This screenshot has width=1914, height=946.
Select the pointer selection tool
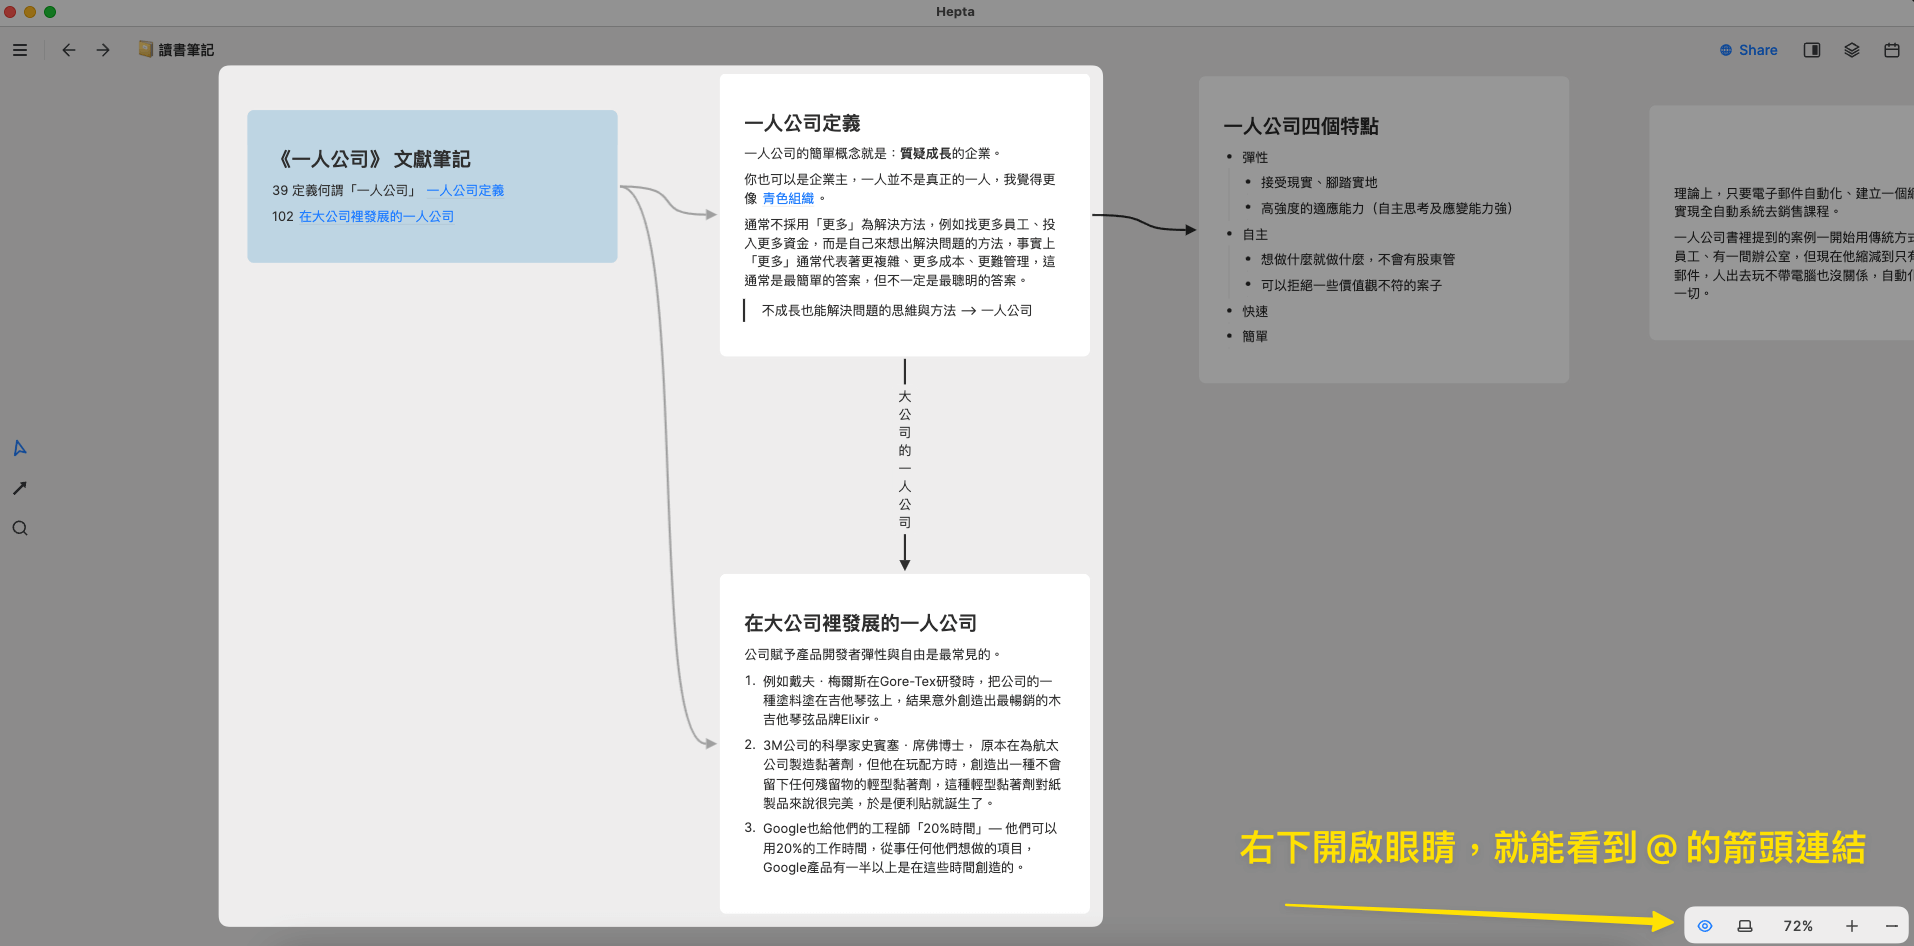pos(20,448)
